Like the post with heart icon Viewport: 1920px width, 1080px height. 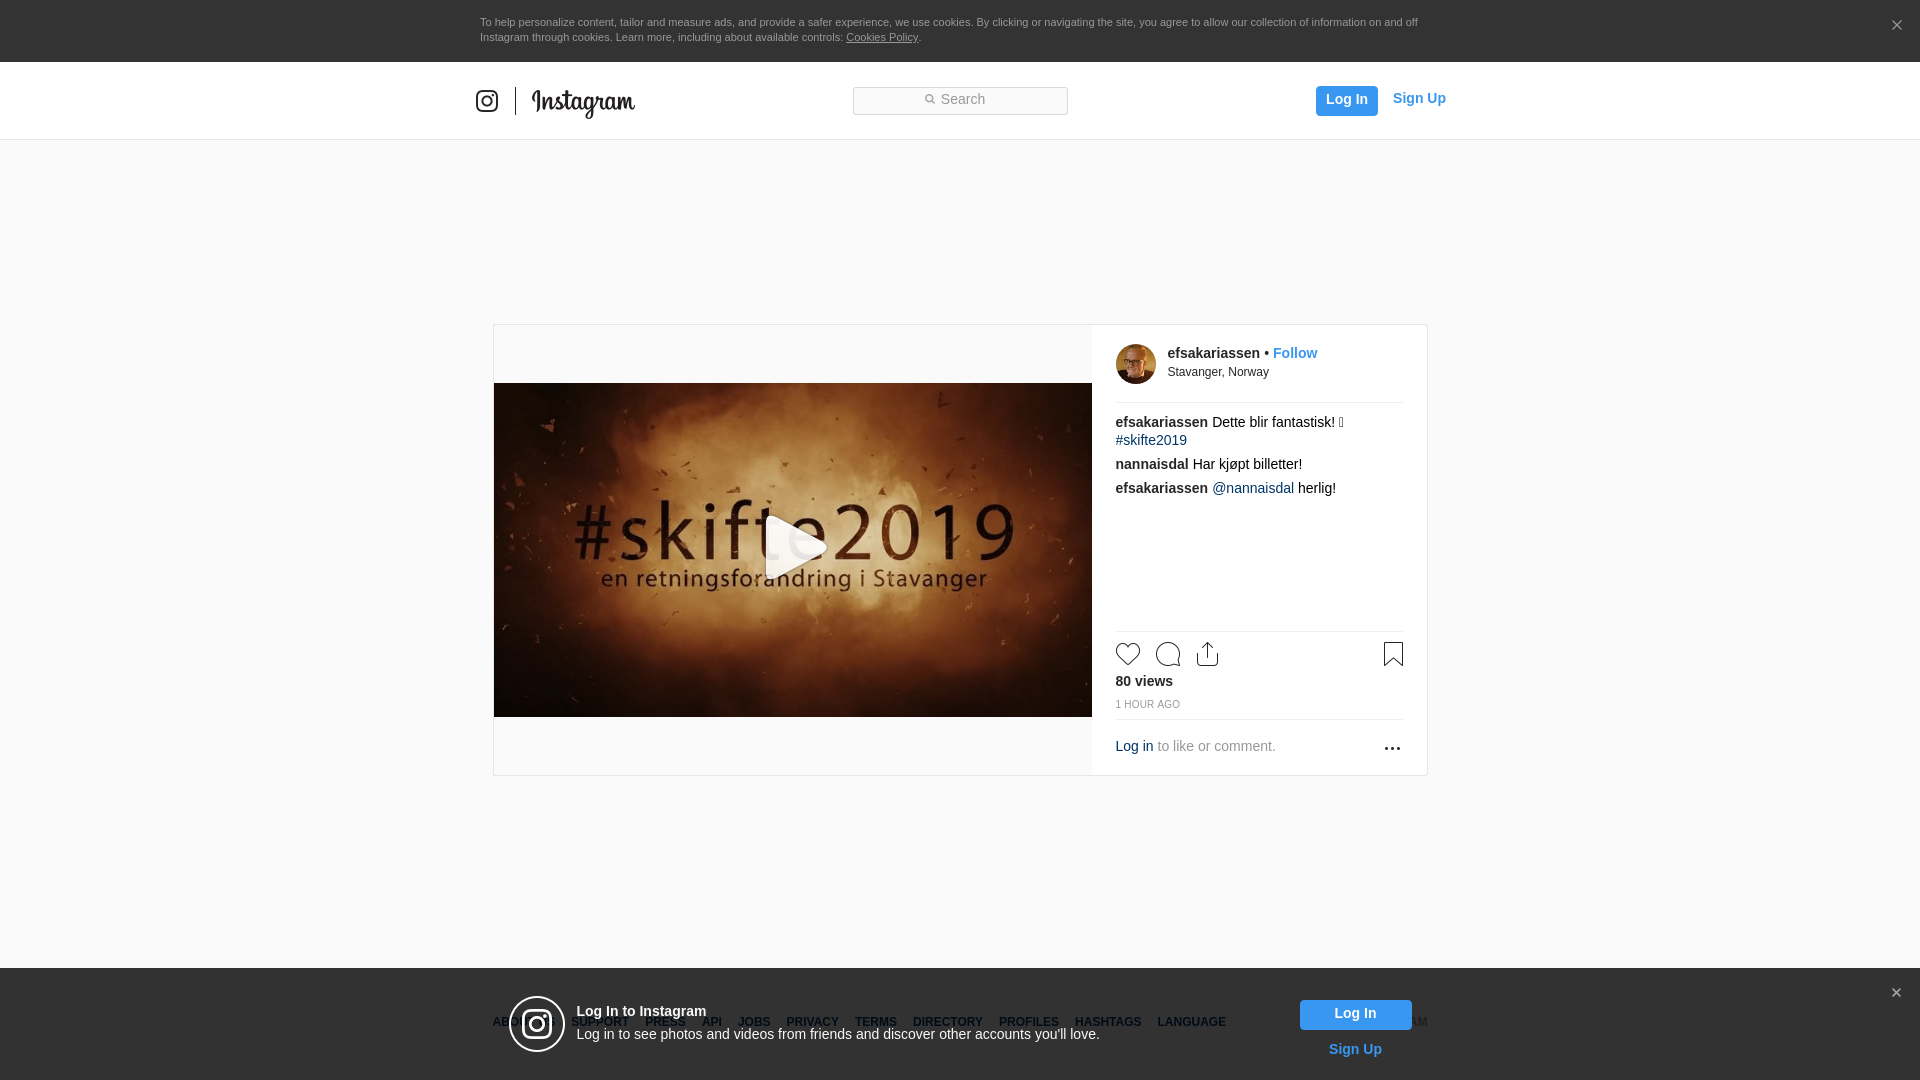(x=1128, y=654)
